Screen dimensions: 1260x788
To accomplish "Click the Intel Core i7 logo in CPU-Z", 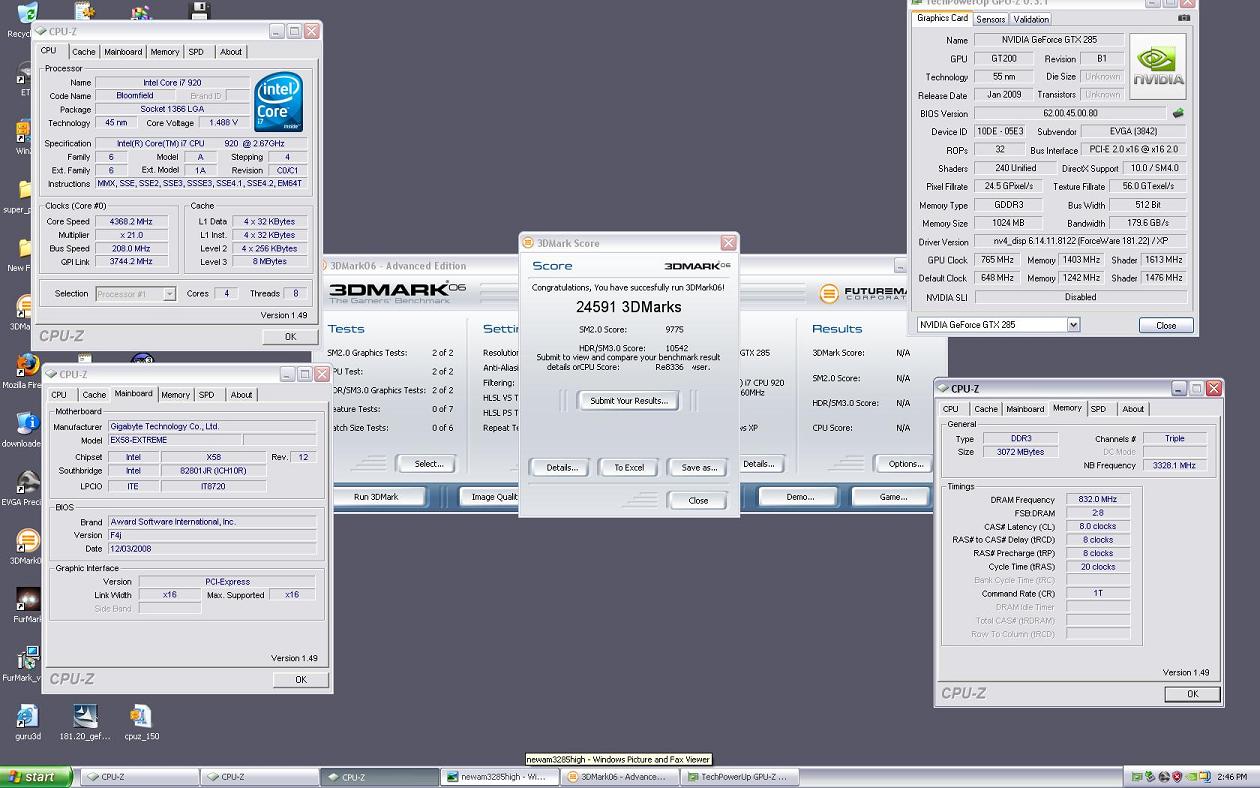I will coord(278,102).
